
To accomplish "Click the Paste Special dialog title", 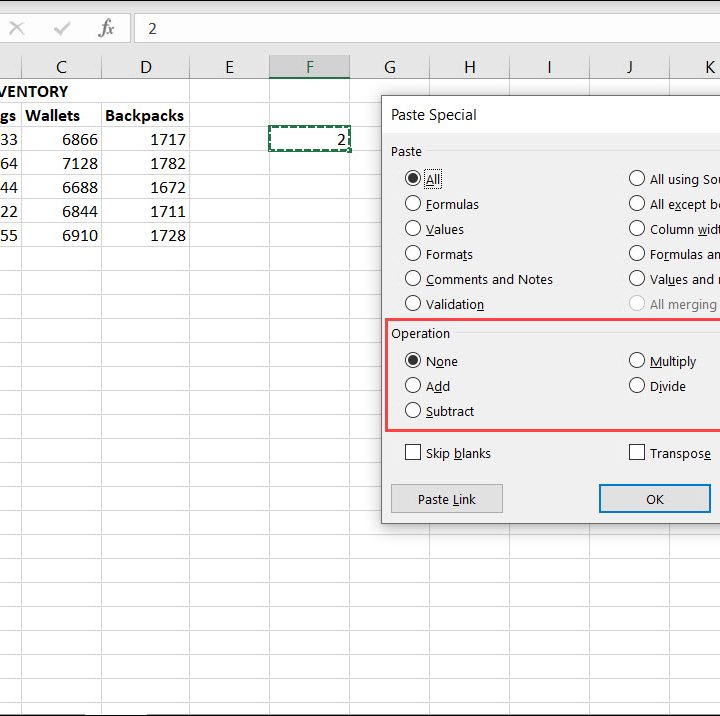I will pos(433,115).
